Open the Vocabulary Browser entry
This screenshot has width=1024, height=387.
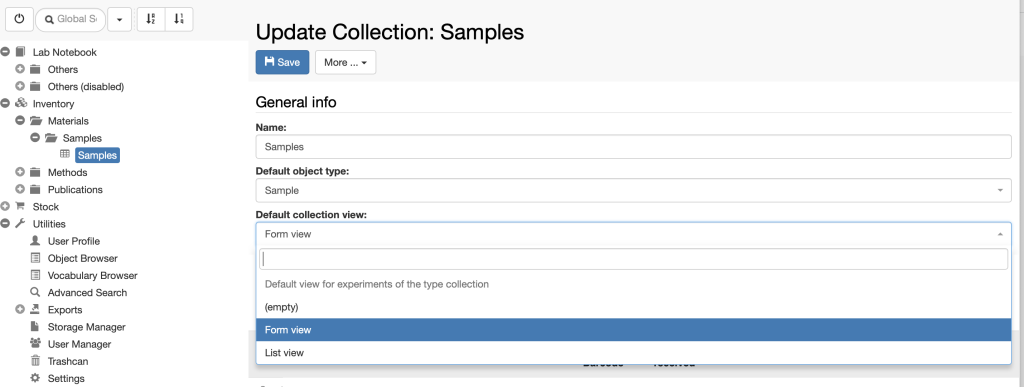pos(84,275)
